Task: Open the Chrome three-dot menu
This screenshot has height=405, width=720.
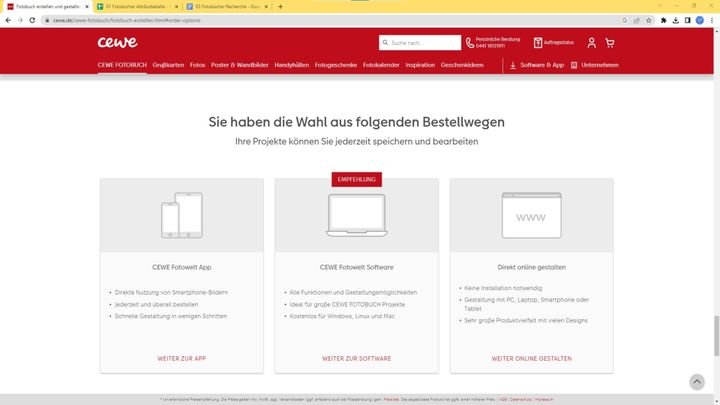Action: tap(712, 20)
